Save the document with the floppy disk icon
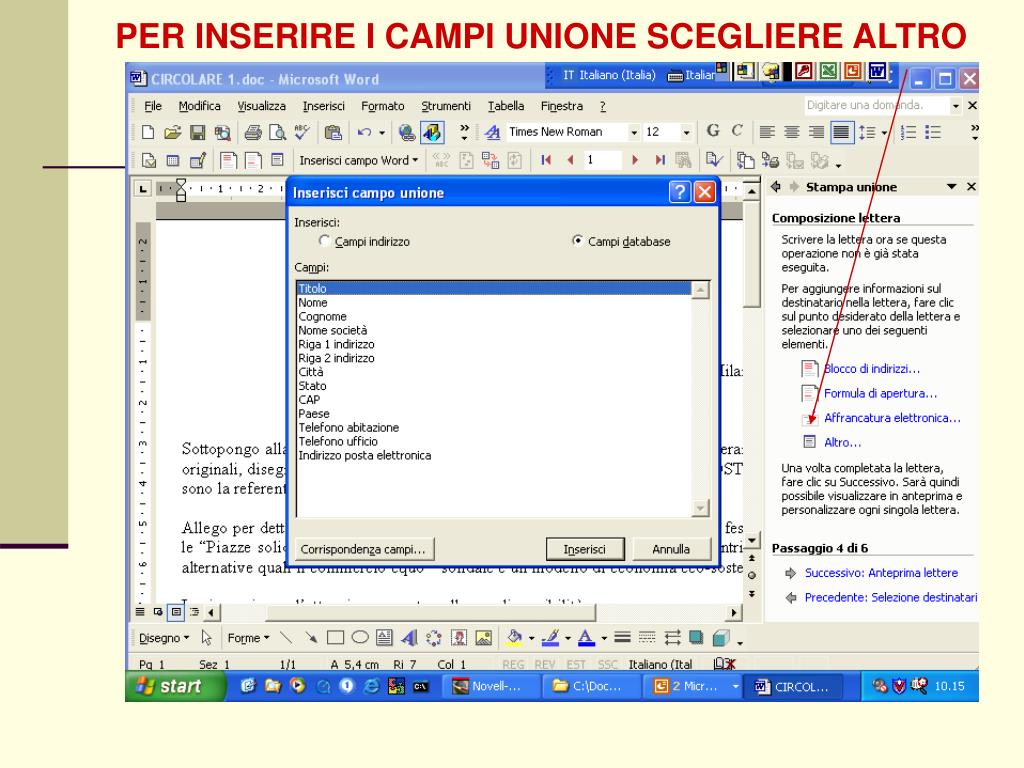The width and height of the screenshot is (1024, 768). pos(197,133)
